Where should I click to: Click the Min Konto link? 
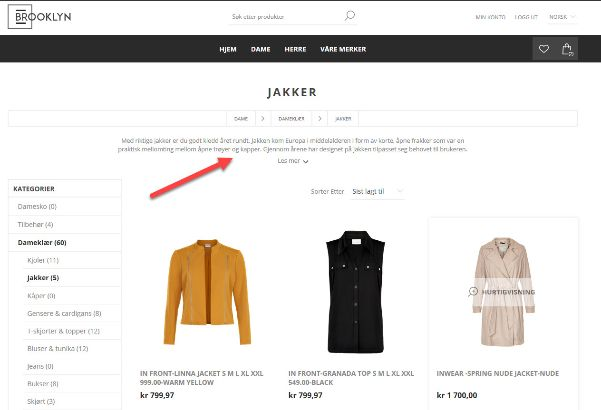click(x=490, y=17)
